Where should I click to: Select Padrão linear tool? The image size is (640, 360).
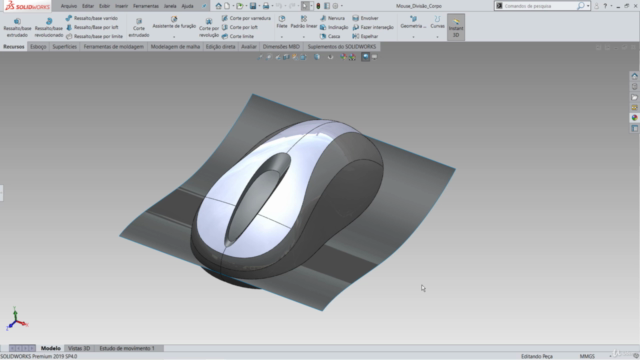(x=304, y=22)
